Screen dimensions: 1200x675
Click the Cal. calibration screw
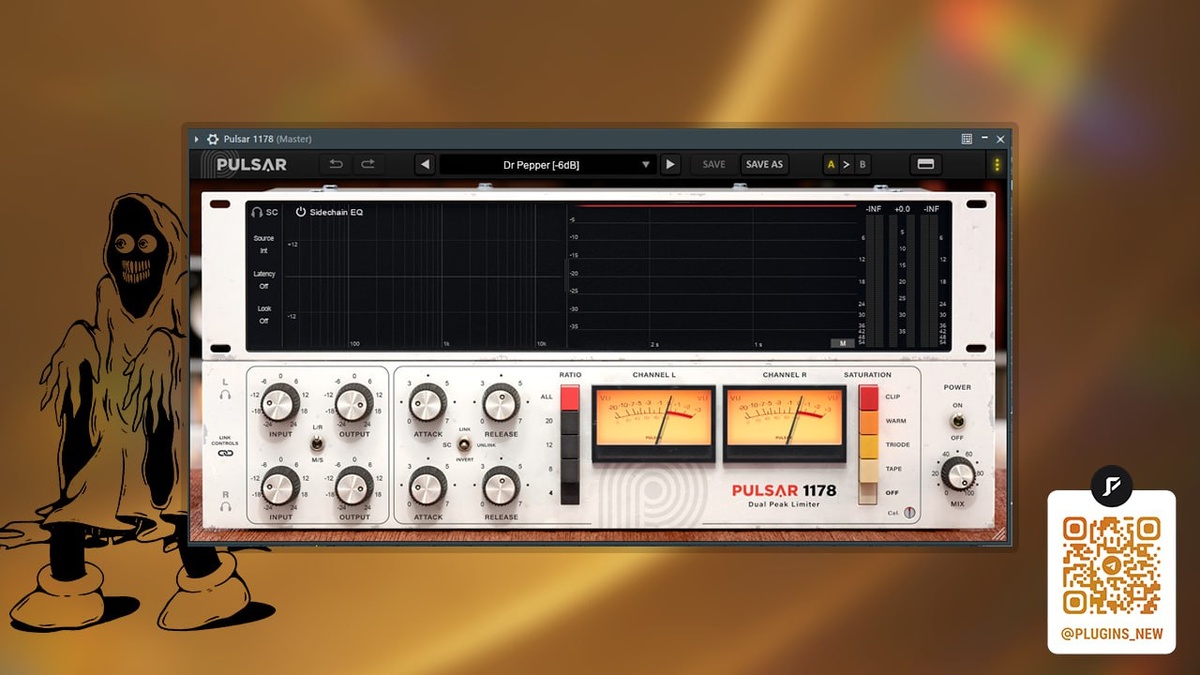coord(909,513)
